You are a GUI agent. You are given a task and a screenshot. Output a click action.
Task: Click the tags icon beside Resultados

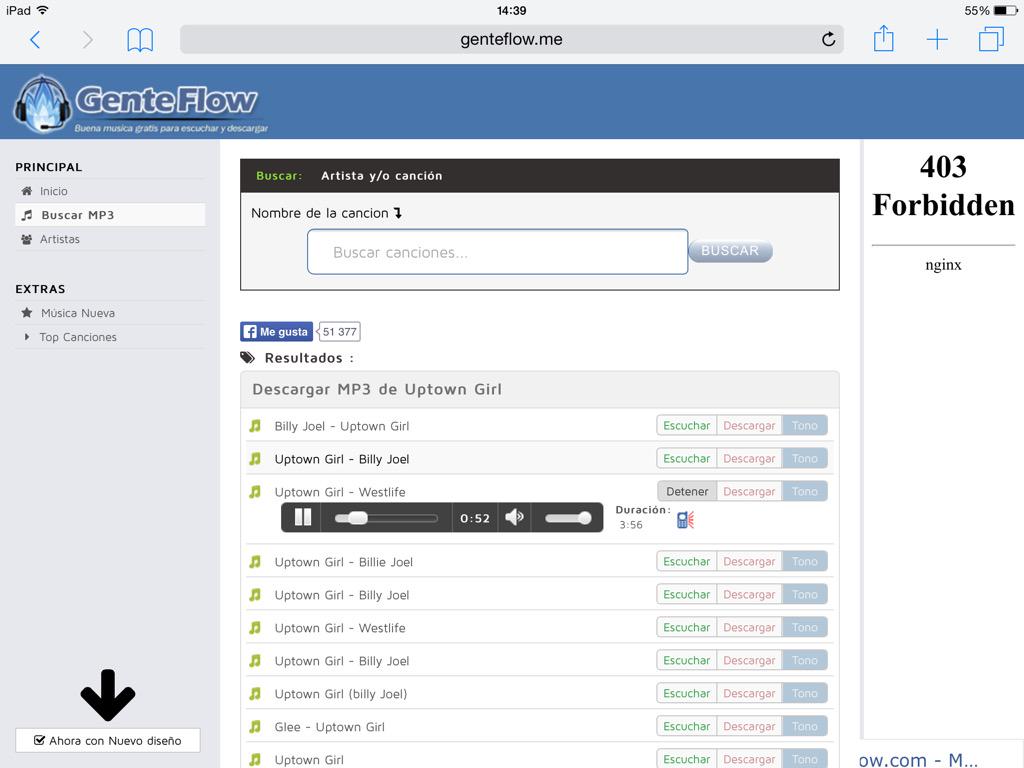tap(248, 357)
